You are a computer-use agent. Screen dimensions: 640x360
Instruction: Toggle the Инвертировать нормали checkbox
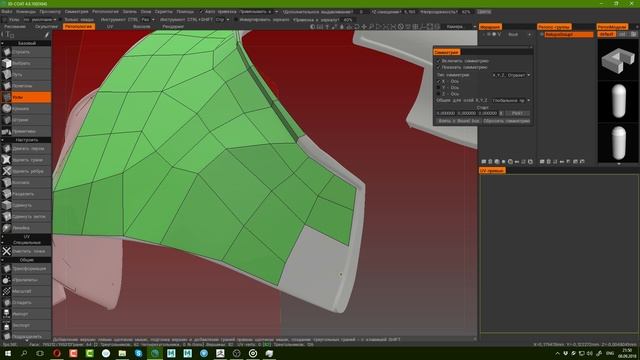[x=236, y=19]
